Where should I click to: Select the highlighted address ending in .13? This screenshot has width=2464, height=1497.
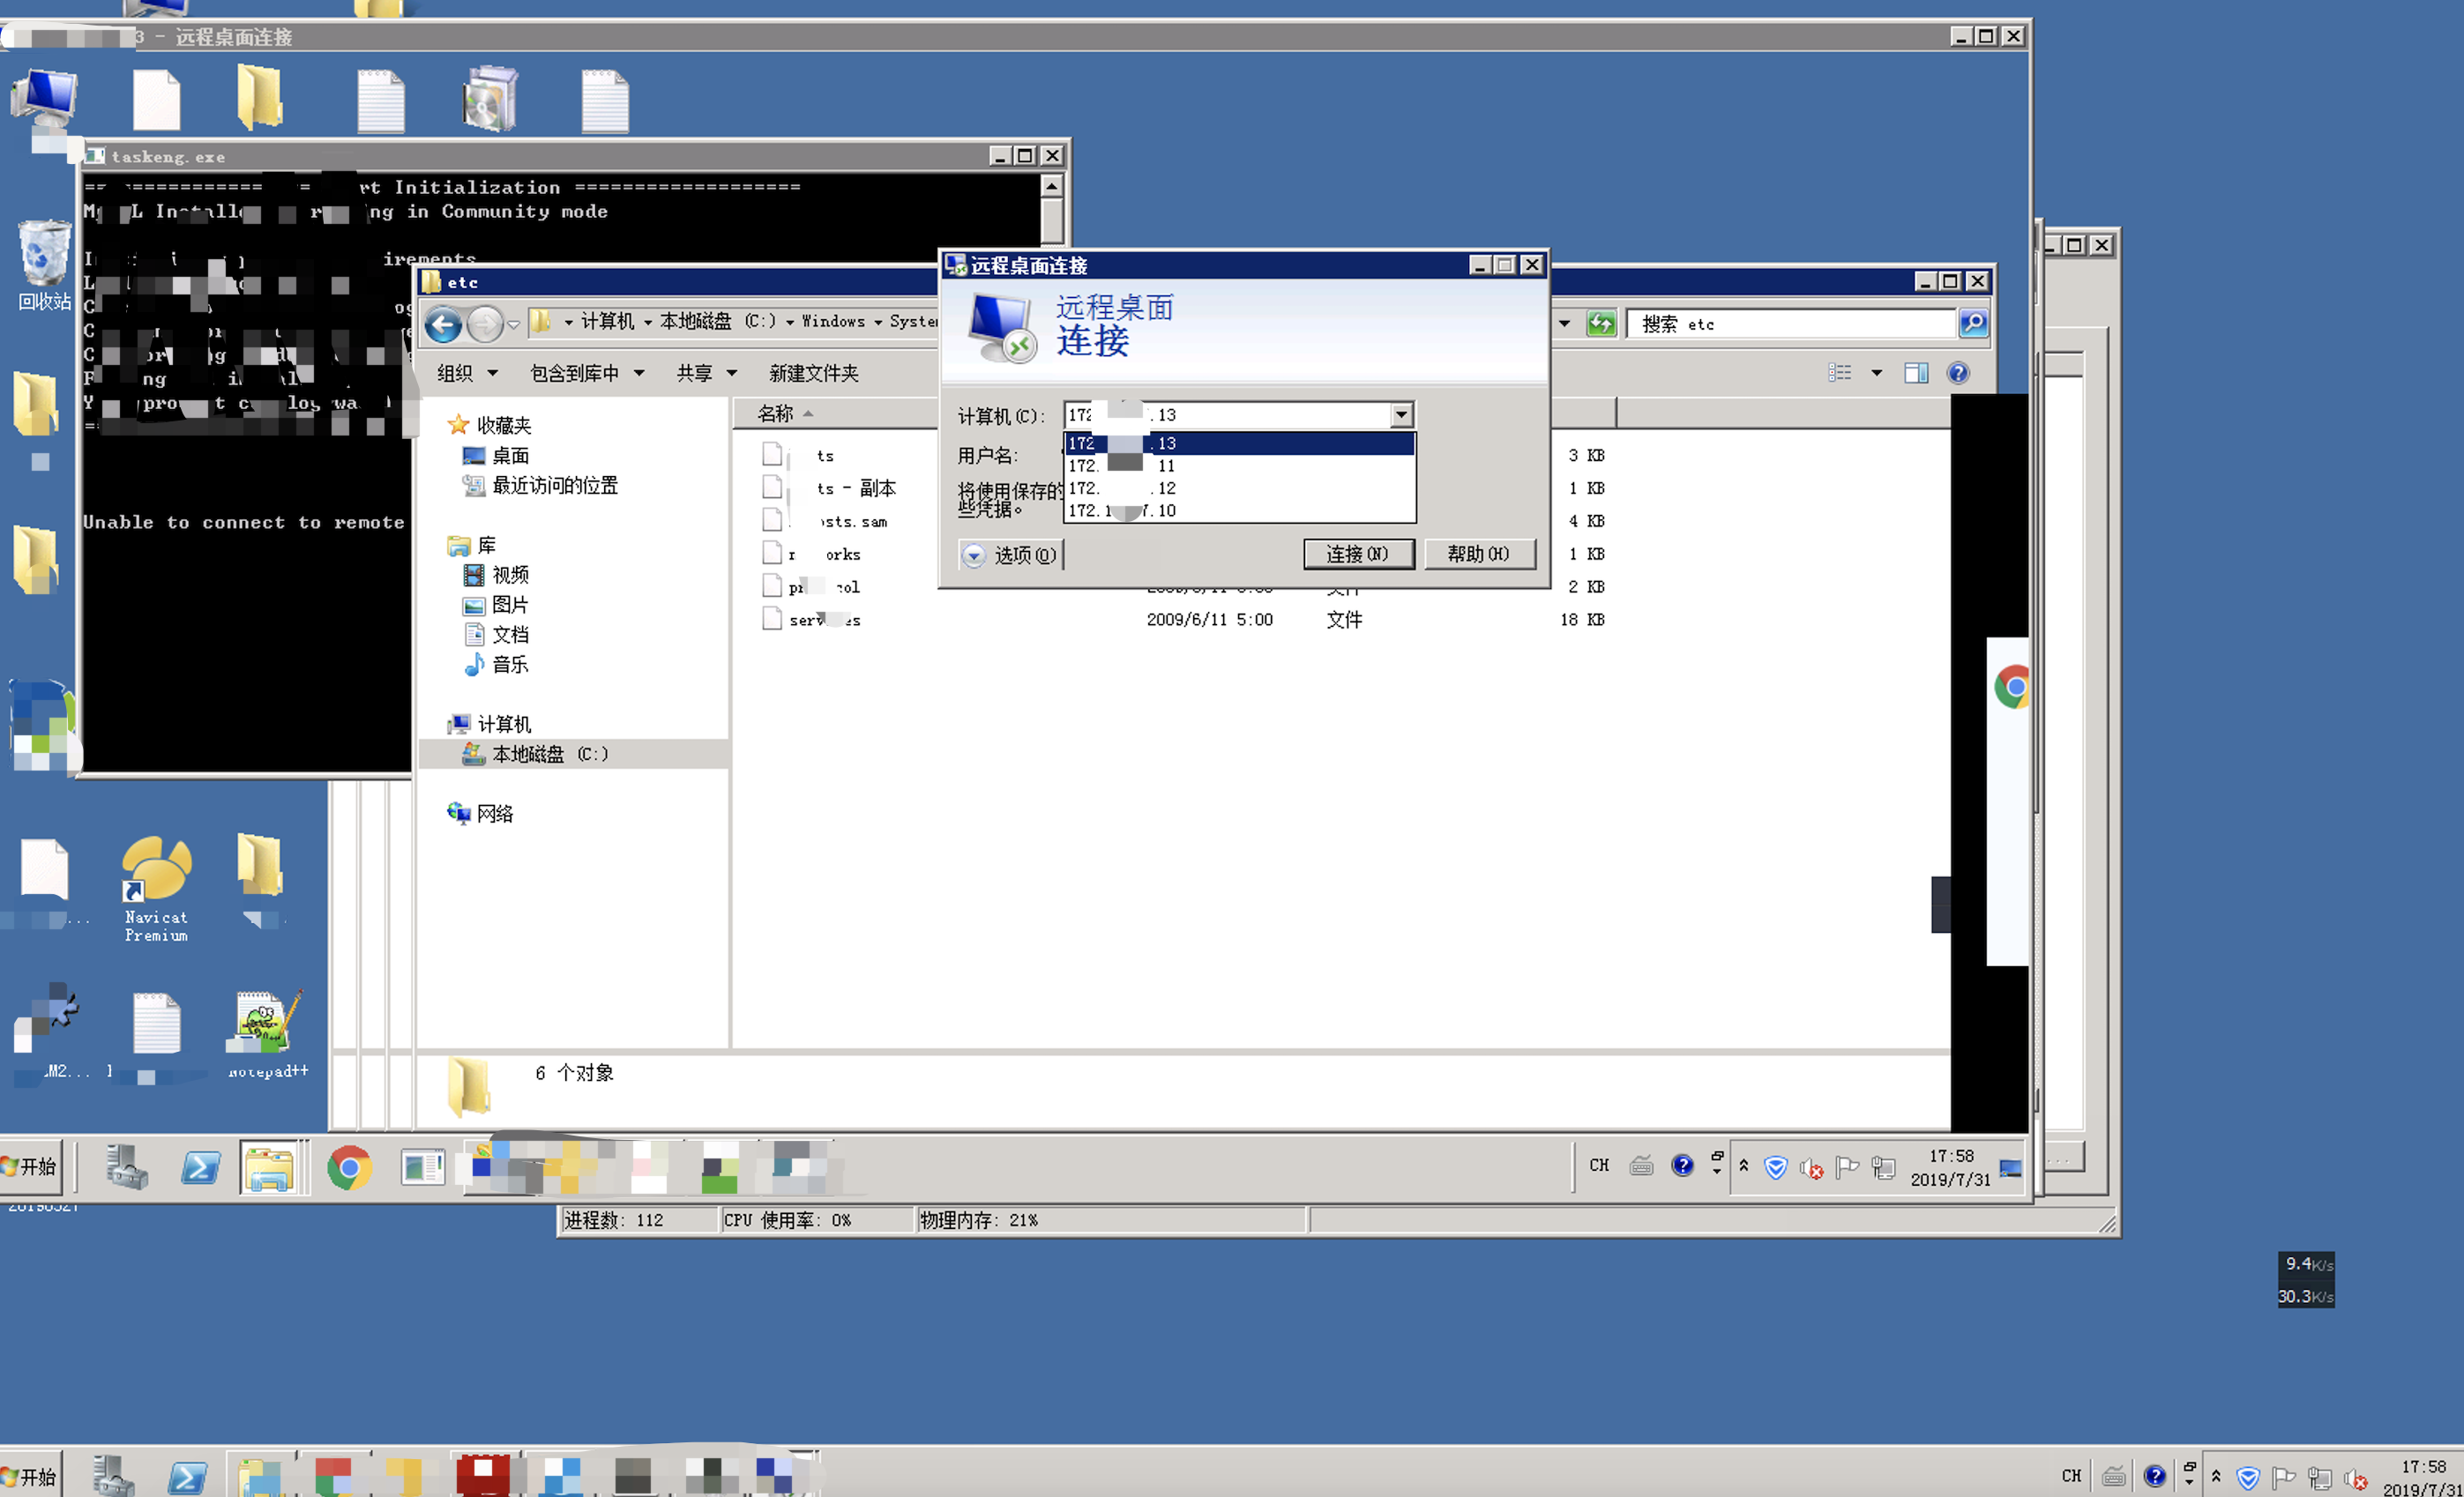pyautogui.click(x=1240, y=443)
